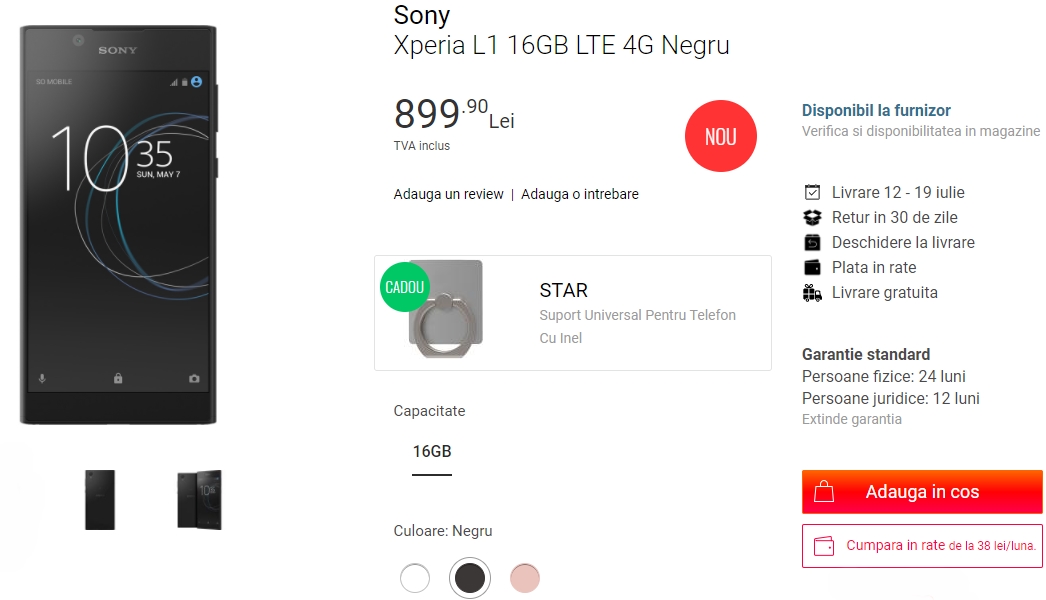Click the green CADOU badge
The height and width of the screenshot is (600, 1046).
pyautogui.click(x=403, y=287)
